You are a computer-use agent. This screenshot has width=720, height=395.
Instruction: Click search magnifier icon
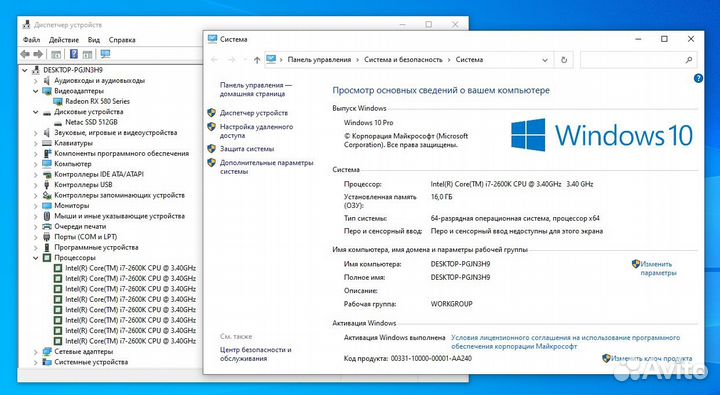(x=689, y=60)
